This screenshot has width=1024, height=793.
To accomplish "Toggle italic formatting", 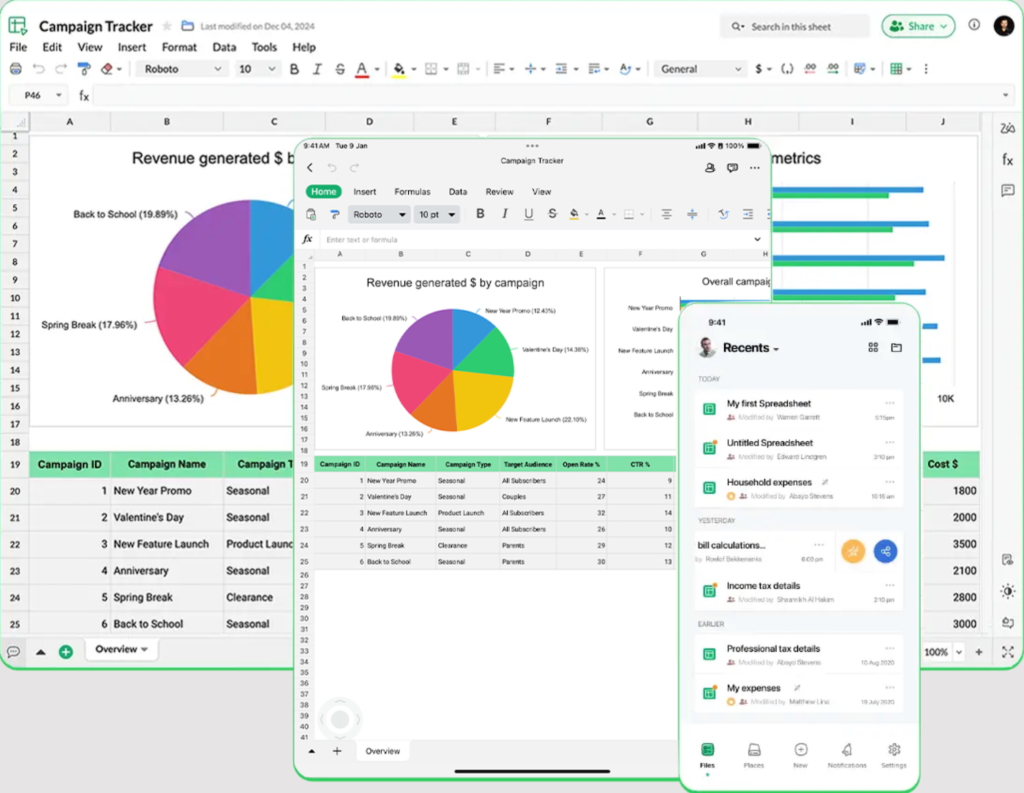I will [x=317, y=69].
